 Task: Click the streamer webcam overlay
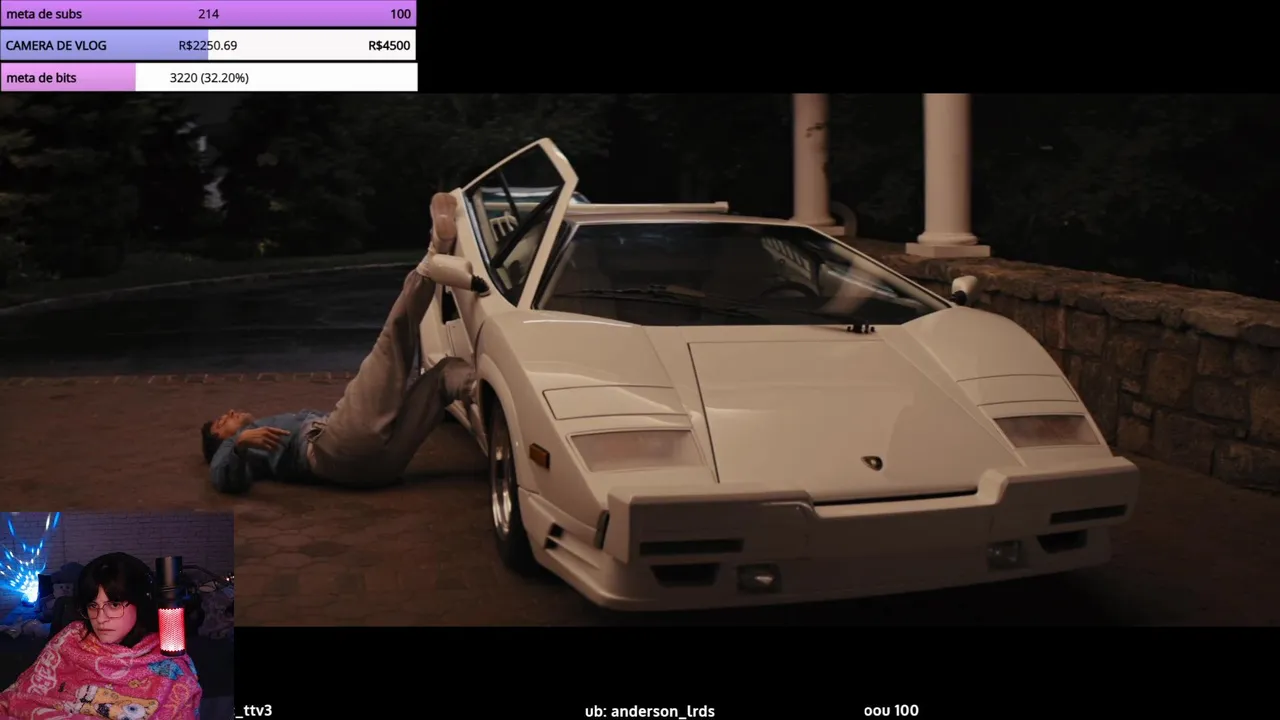117,616
